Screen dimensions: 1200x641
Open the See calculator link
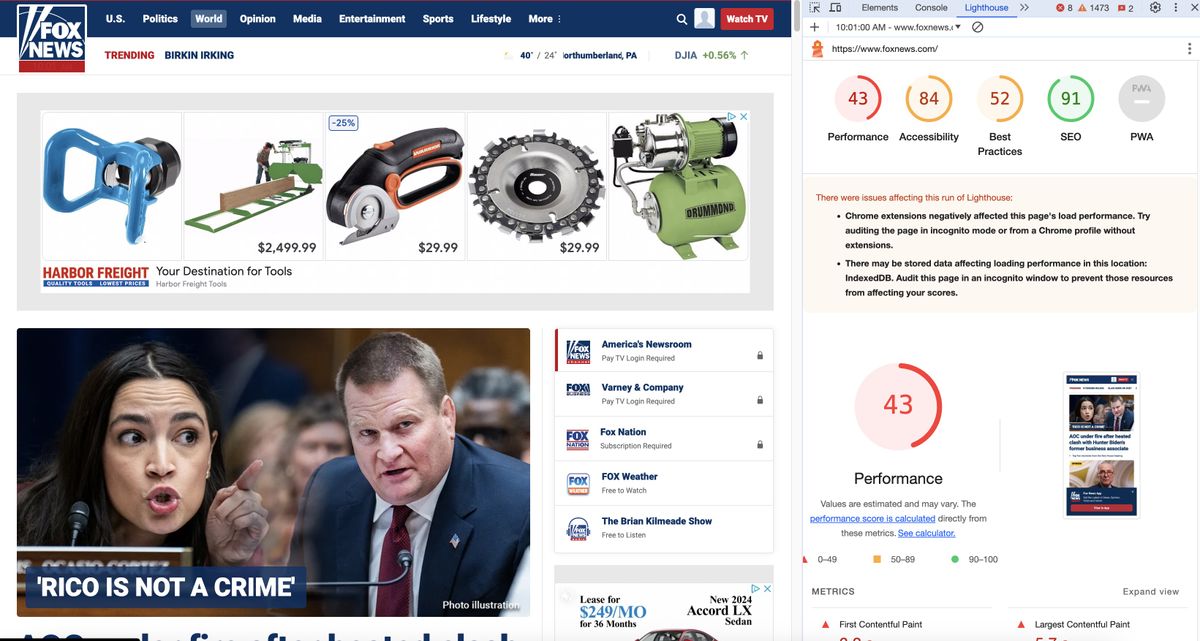pyautogui.click(x=926, y=532)
